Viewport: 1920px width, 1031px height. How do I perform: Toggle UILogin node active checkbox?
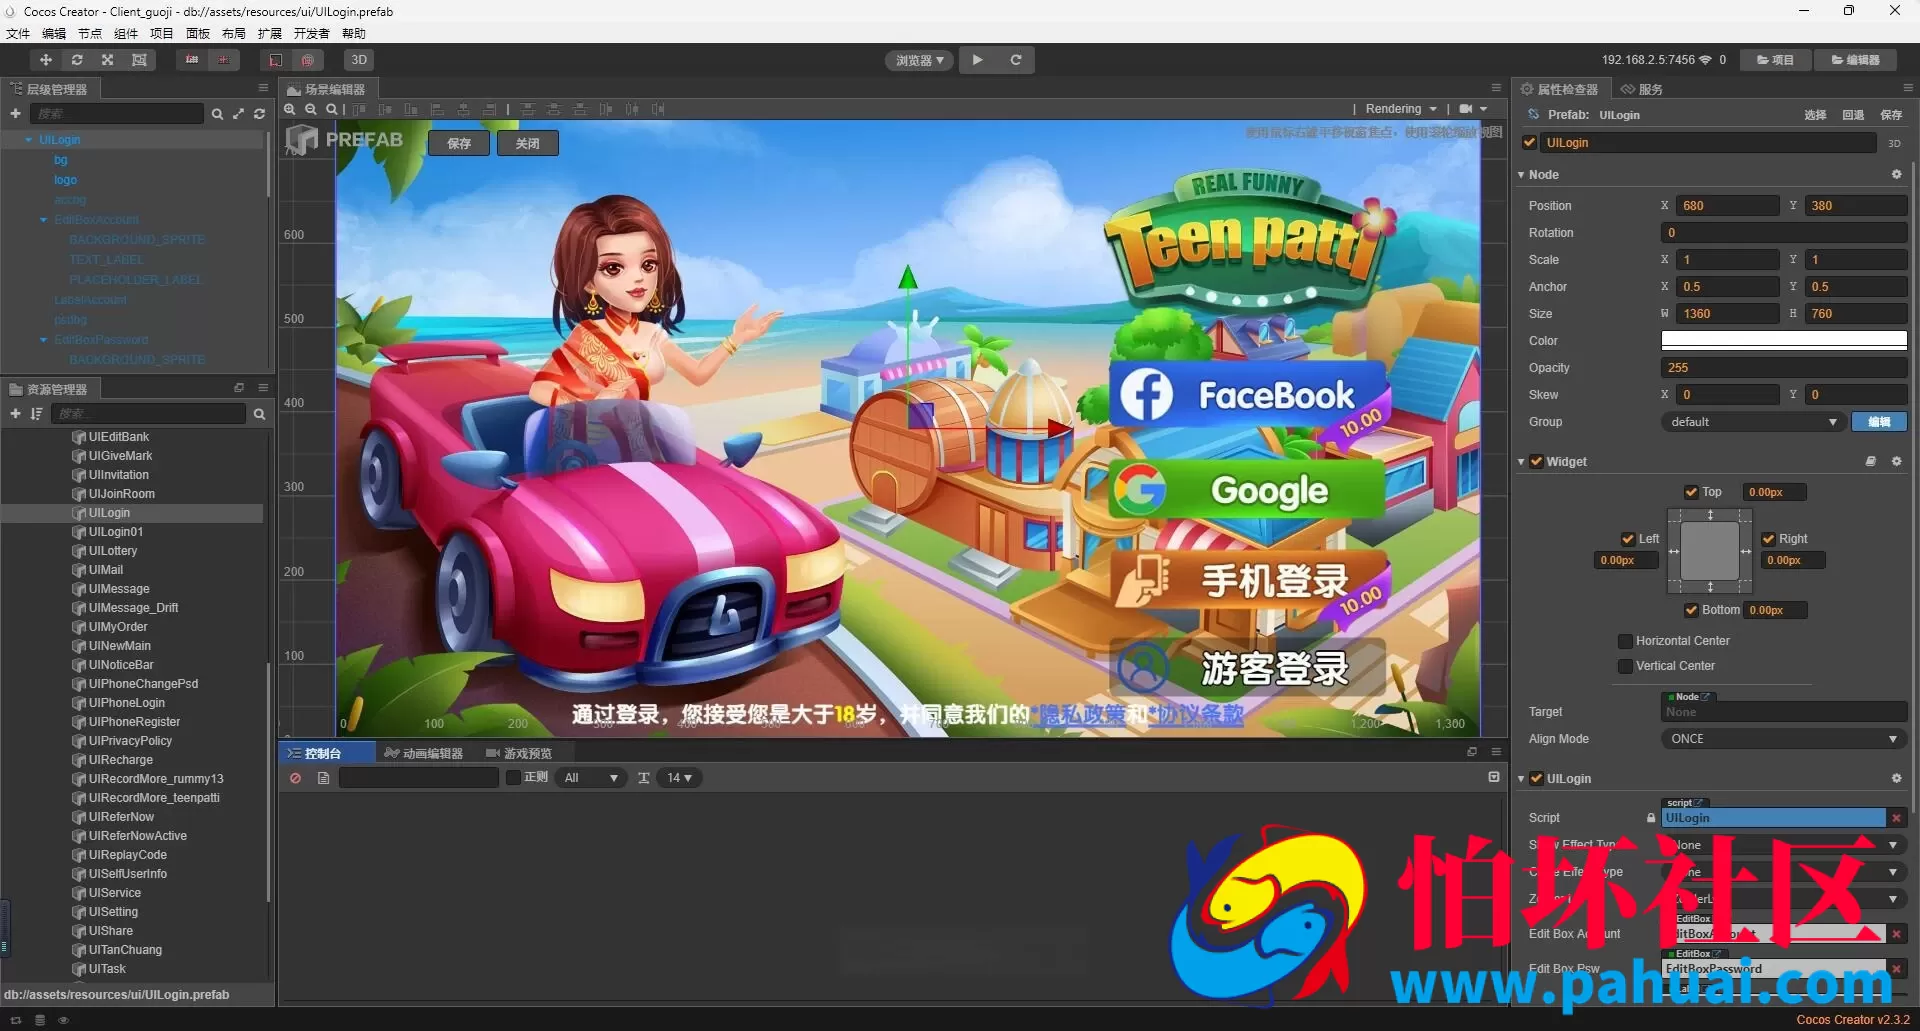tap(1529, 143)
